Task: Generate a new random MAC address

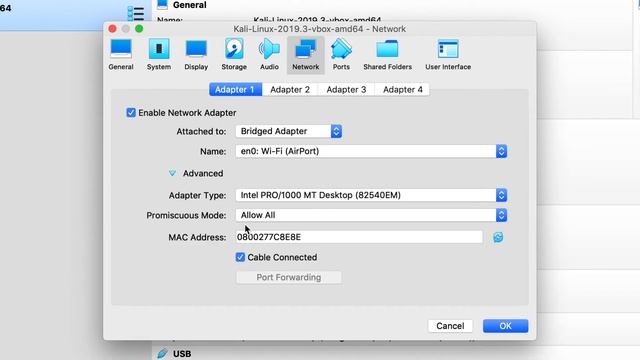Action: pos(498,237)
